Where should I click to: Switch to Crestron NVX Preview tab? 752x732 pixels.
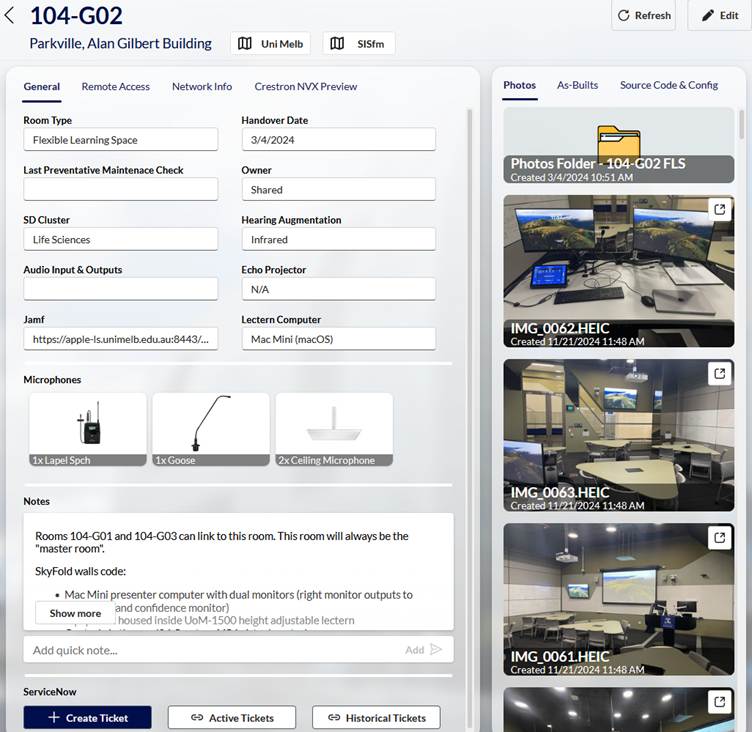click(305, 87)
